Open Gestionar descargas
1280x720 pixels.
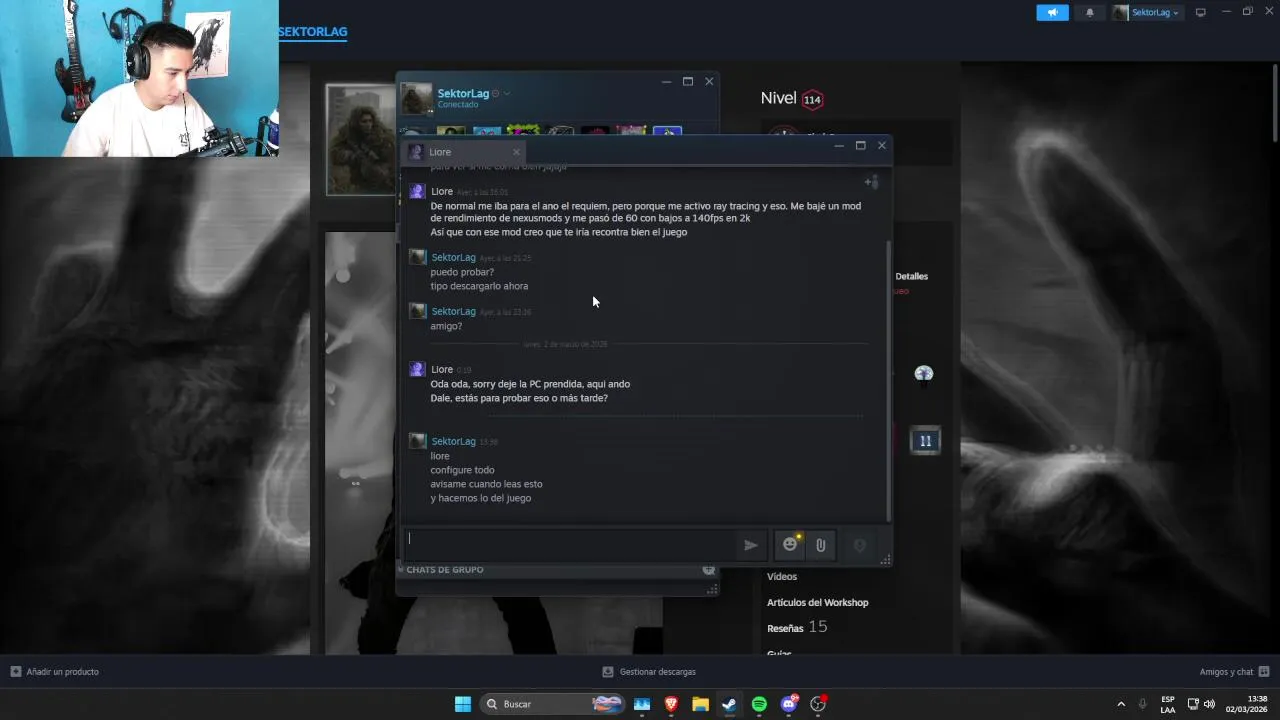pos(649,672)
